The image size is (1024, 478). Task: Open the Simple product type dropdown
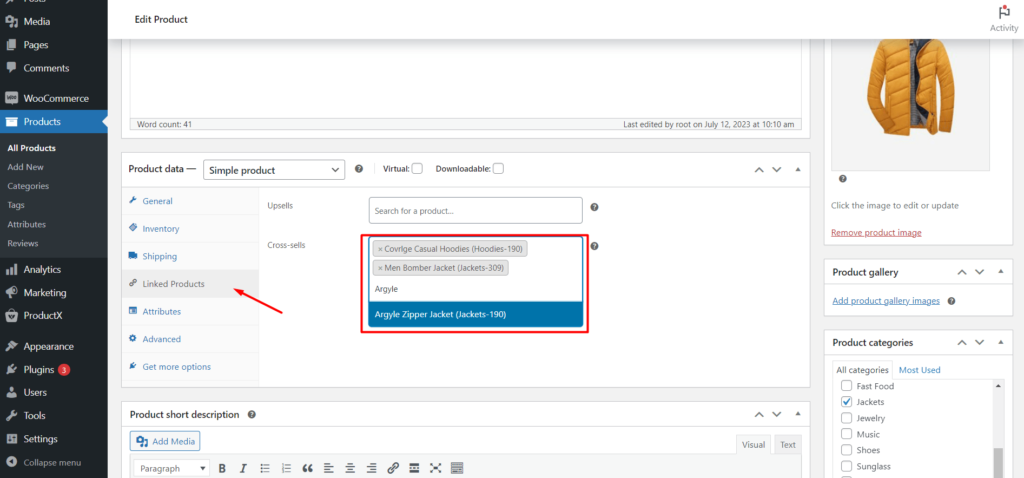click(274, 170)
